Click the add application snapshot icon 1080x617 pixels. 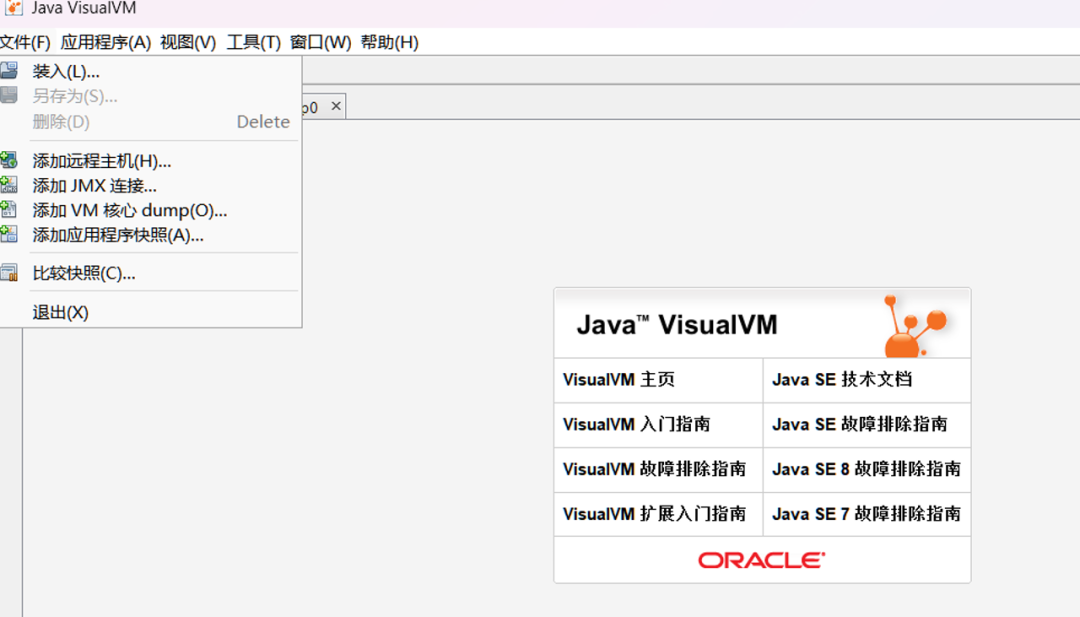pos(8,234)
